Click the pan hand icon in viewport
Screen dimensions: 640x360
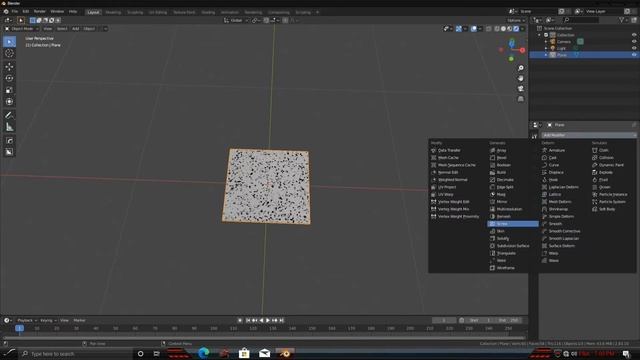521,78
